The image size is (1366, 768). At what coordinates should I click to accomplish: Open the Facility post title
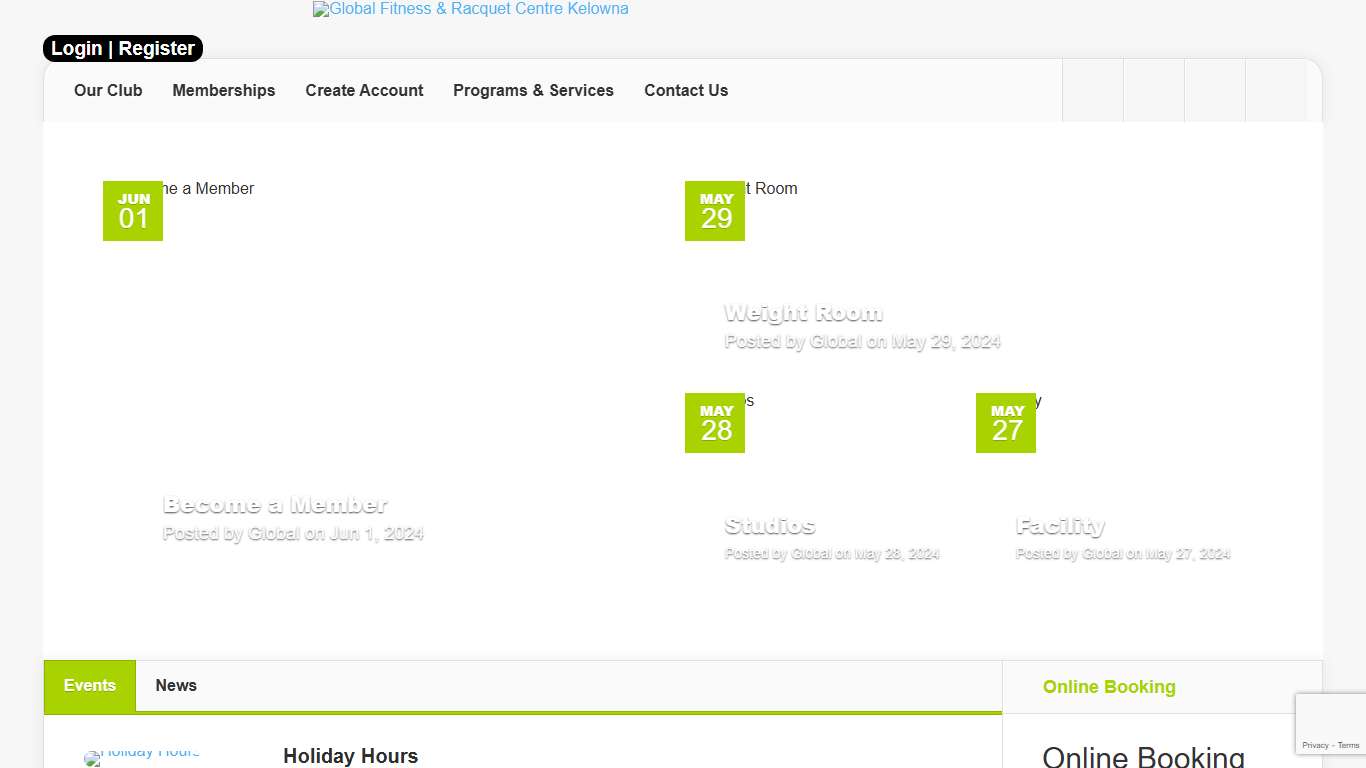(1060, 526)
